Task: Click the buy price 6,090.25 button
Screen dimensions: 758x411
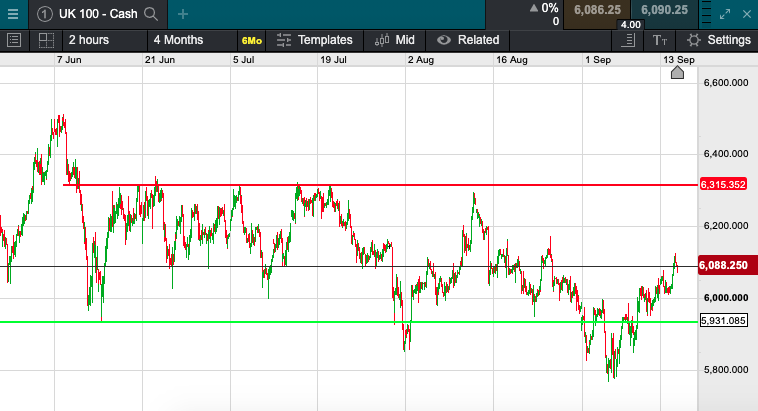Action: (664, 10)
